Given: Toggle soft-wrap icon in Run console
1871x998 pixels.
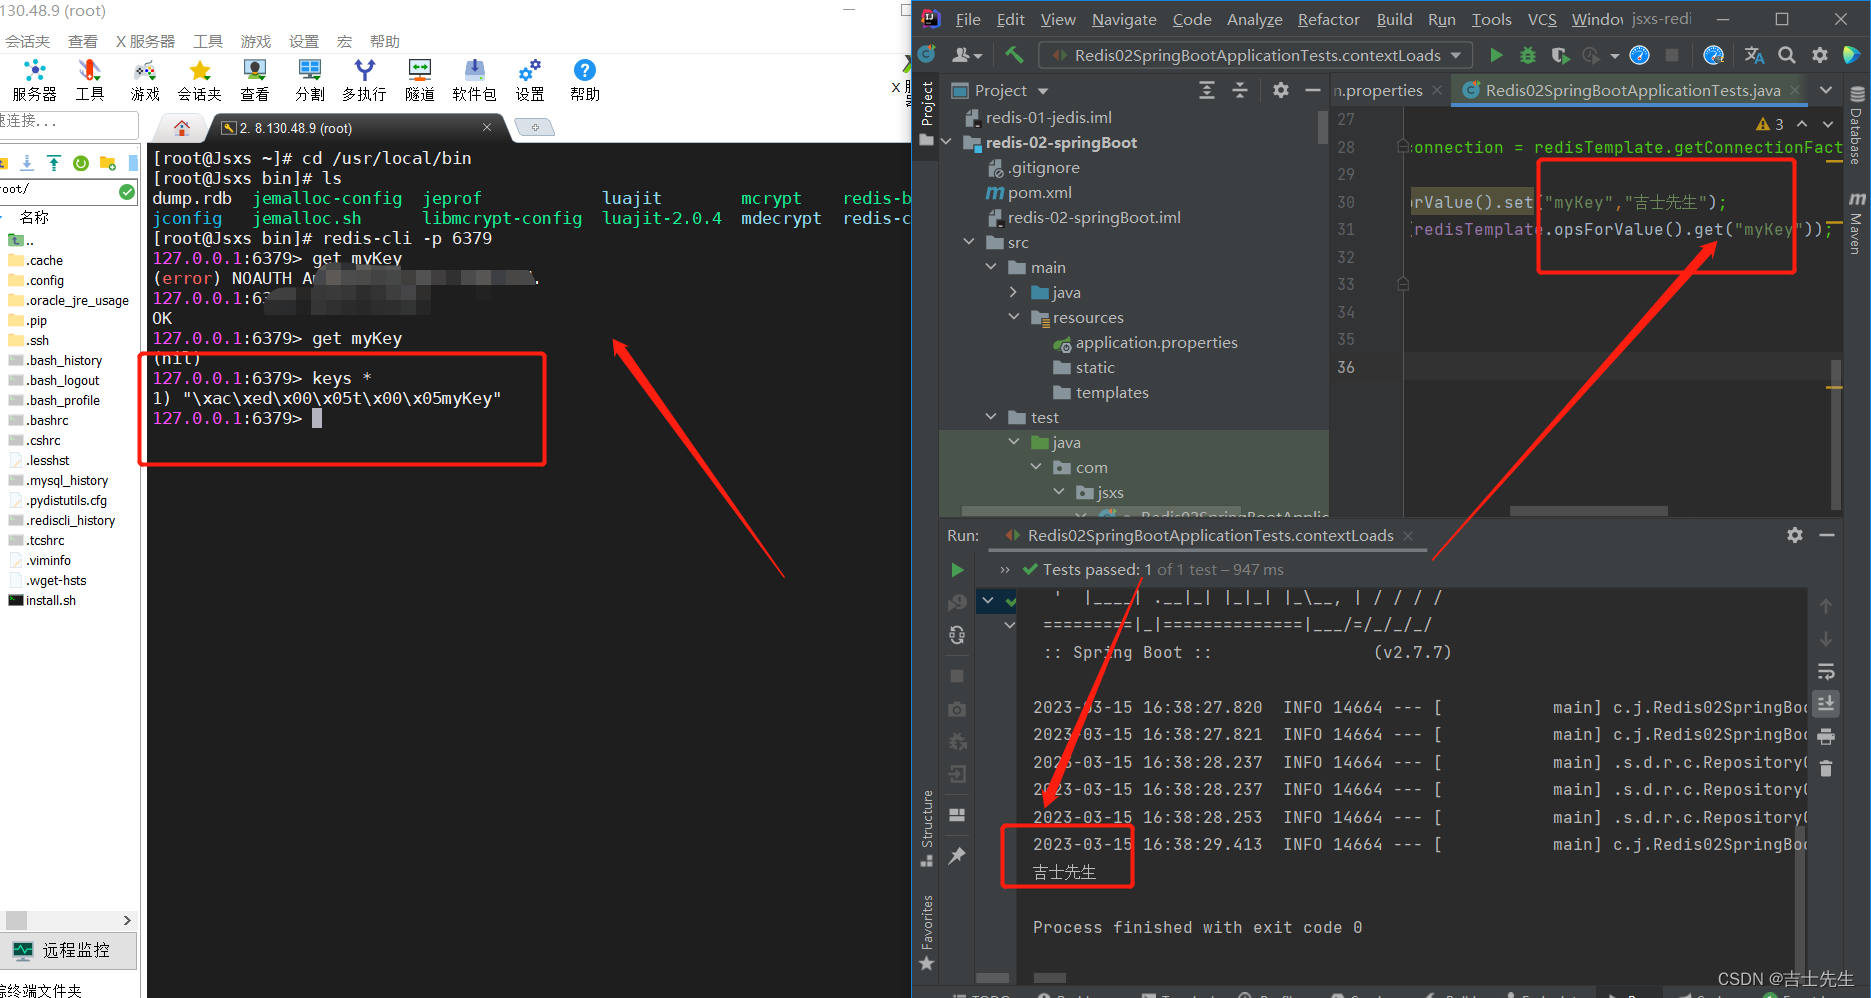Looking at the screenshot, I should [x=1826, y=671].
